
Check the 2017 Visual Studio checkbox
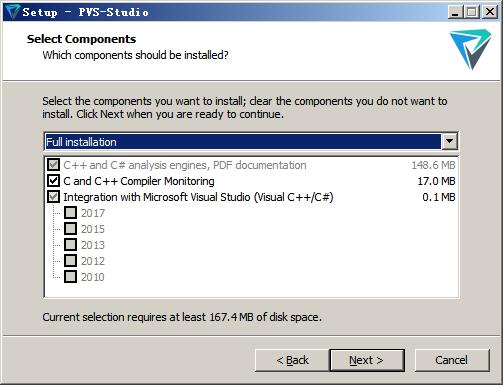point(70,213)
